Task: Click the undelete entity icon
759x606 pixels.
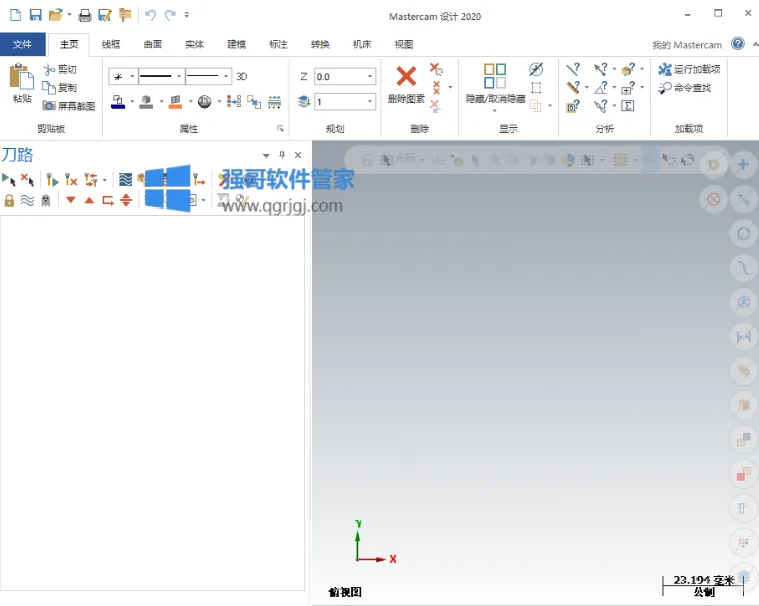Action: (435, 106)
